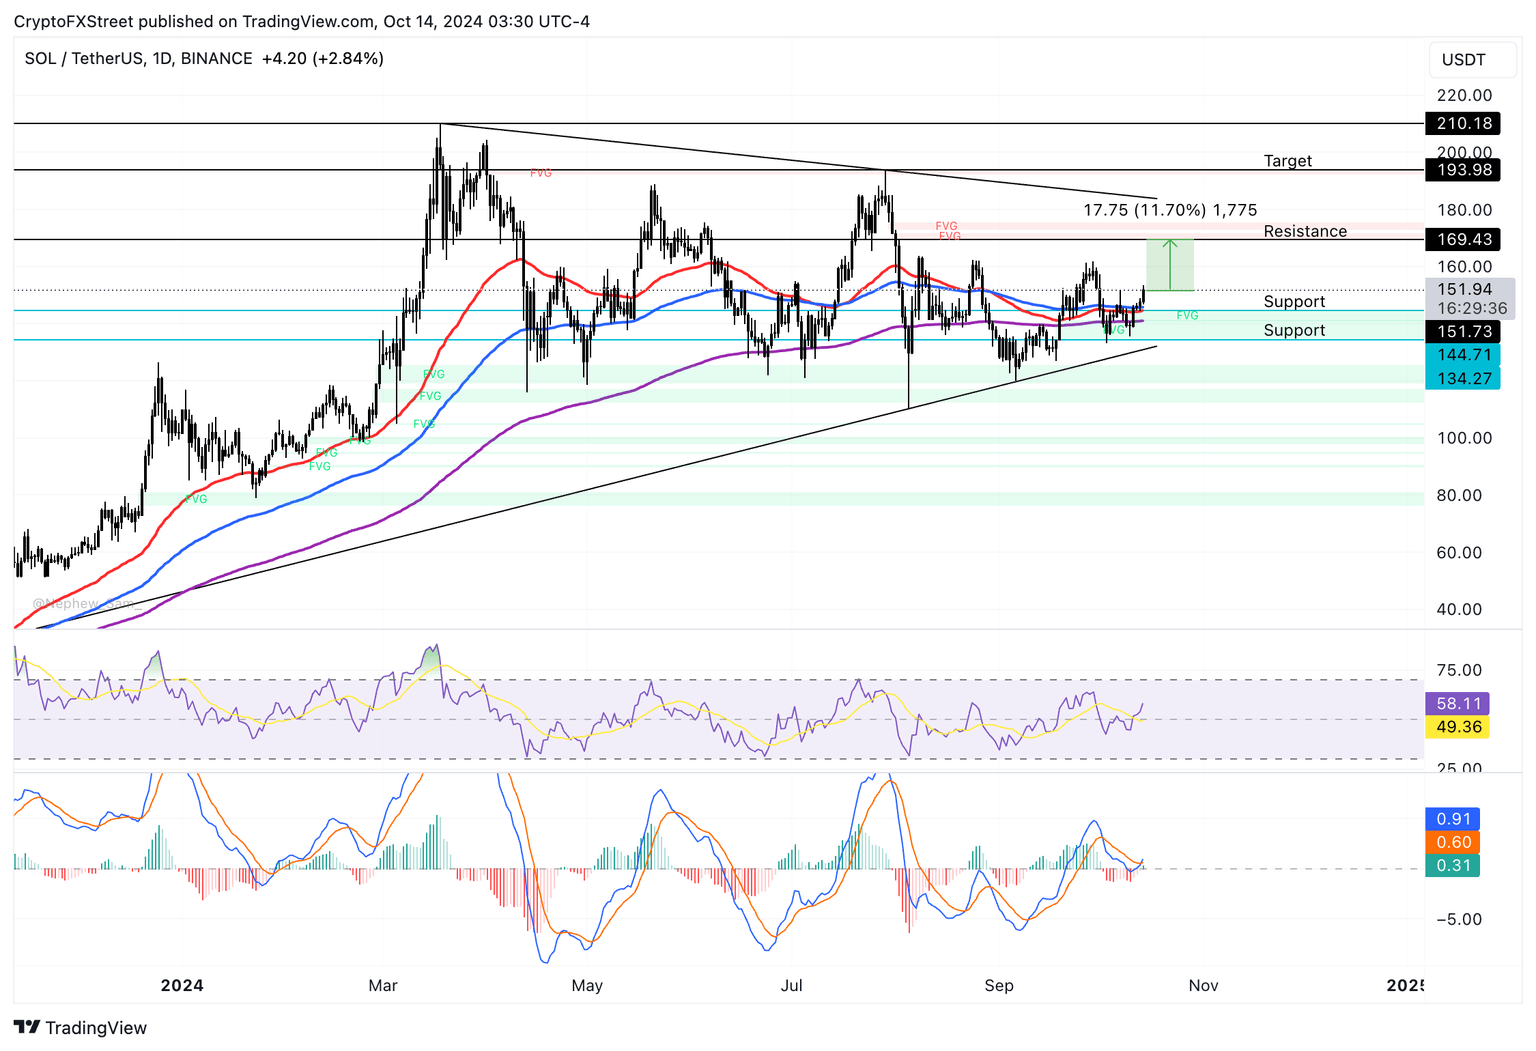This screenshot has height=1051, width=1536.
Task: Click the TradingView logo icon
Action: (x=27, y=1027)
